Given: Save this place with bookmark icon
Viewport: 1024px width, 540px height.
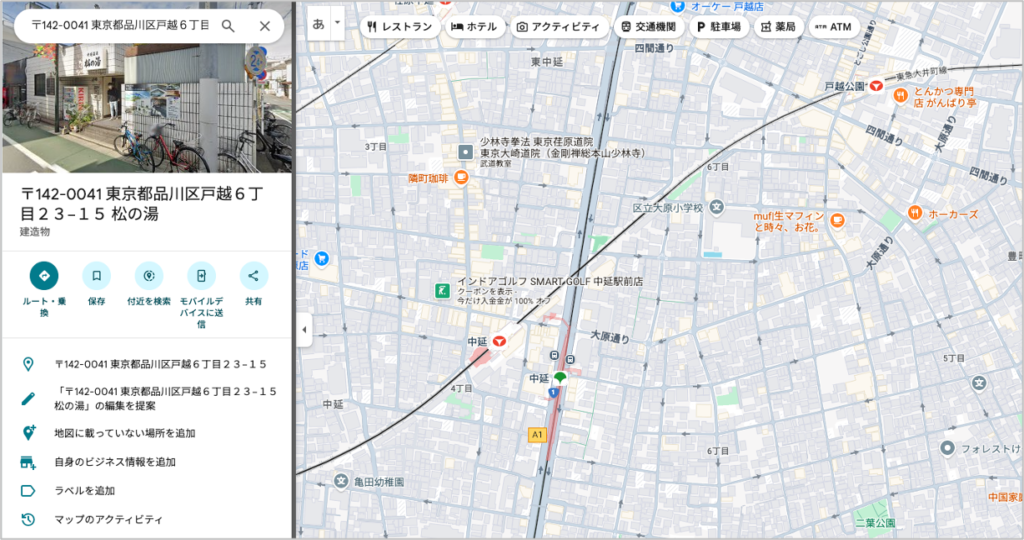Looking at the screenshot, I should point(96,276).
